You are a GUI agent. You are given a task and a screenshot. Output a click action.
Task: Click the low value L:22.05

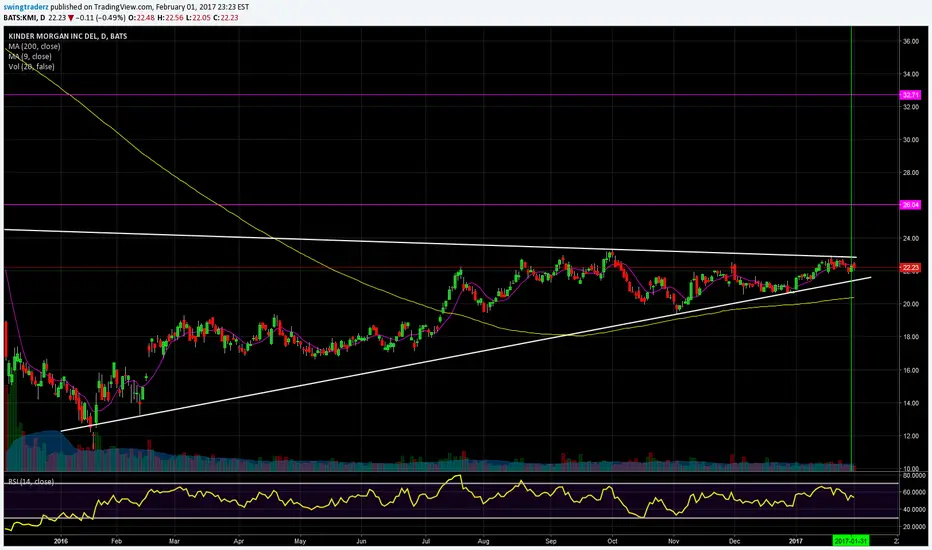tap(198, 18)
